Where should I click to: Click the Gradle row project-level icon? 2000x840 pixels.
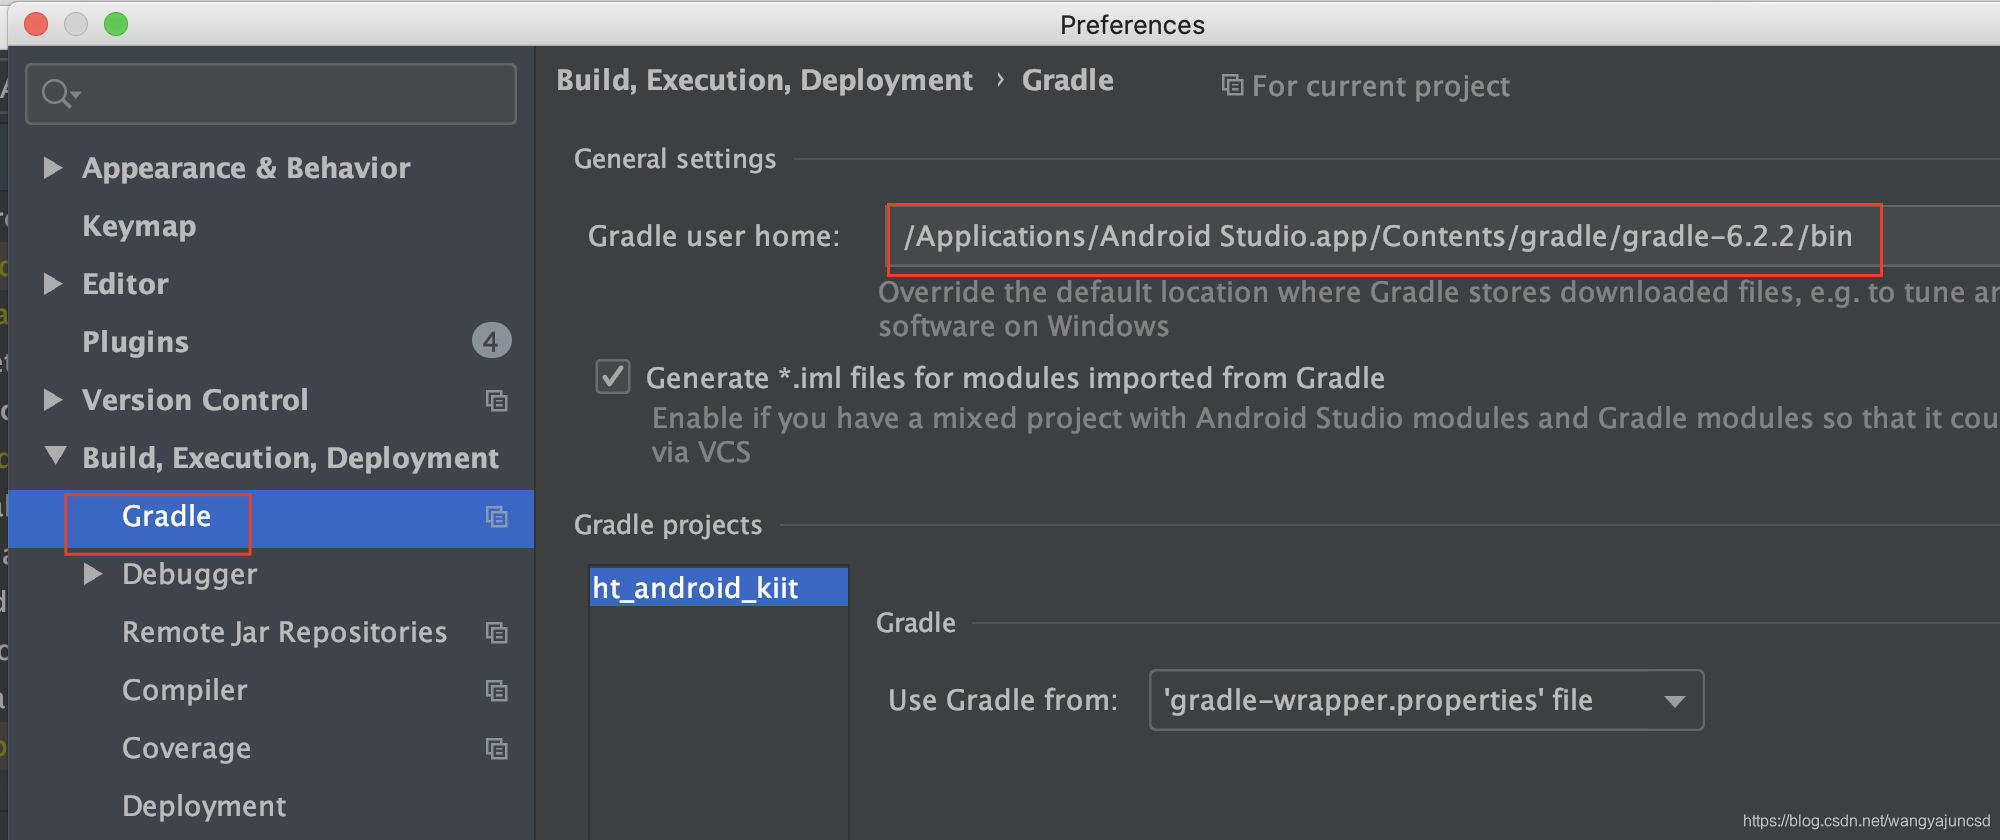click(x=497, y=517)
